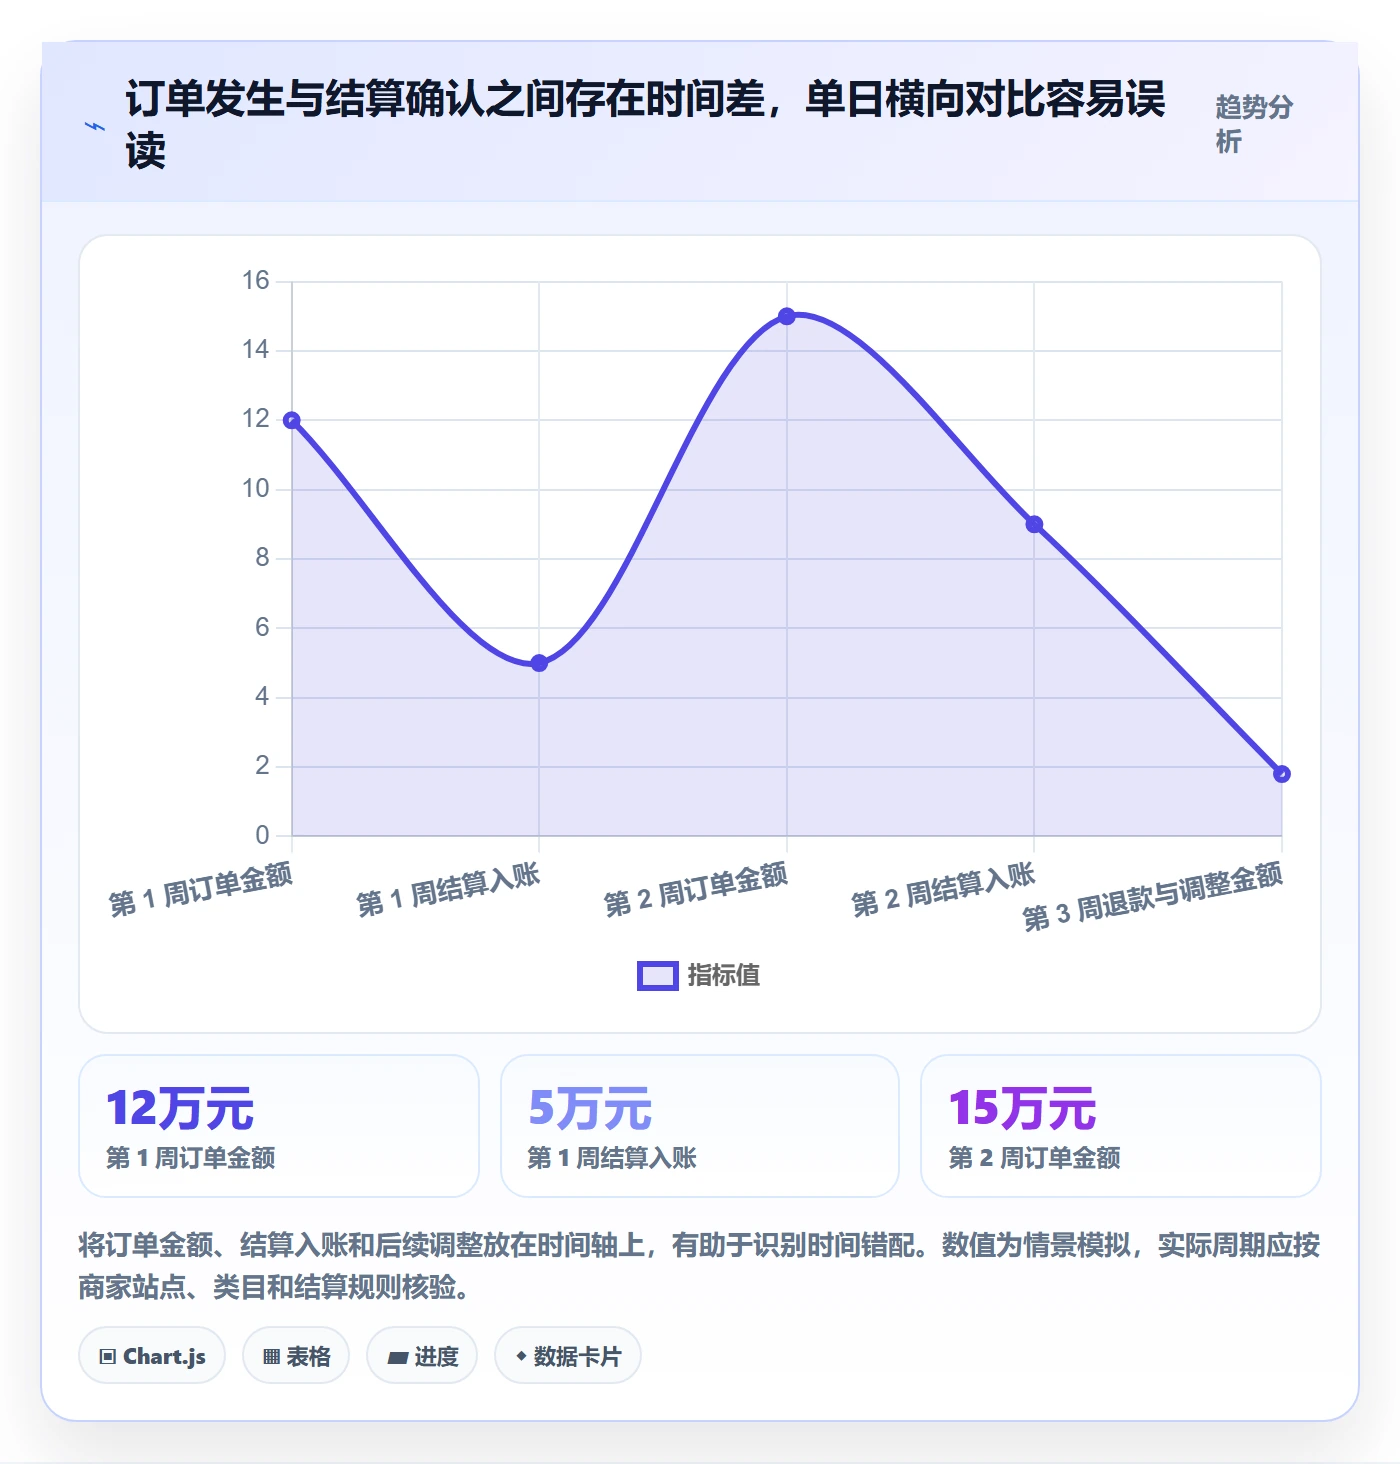Click the y-axis value 6
The width and height of the screenshot is (1400, 1464).
(262, 628)
